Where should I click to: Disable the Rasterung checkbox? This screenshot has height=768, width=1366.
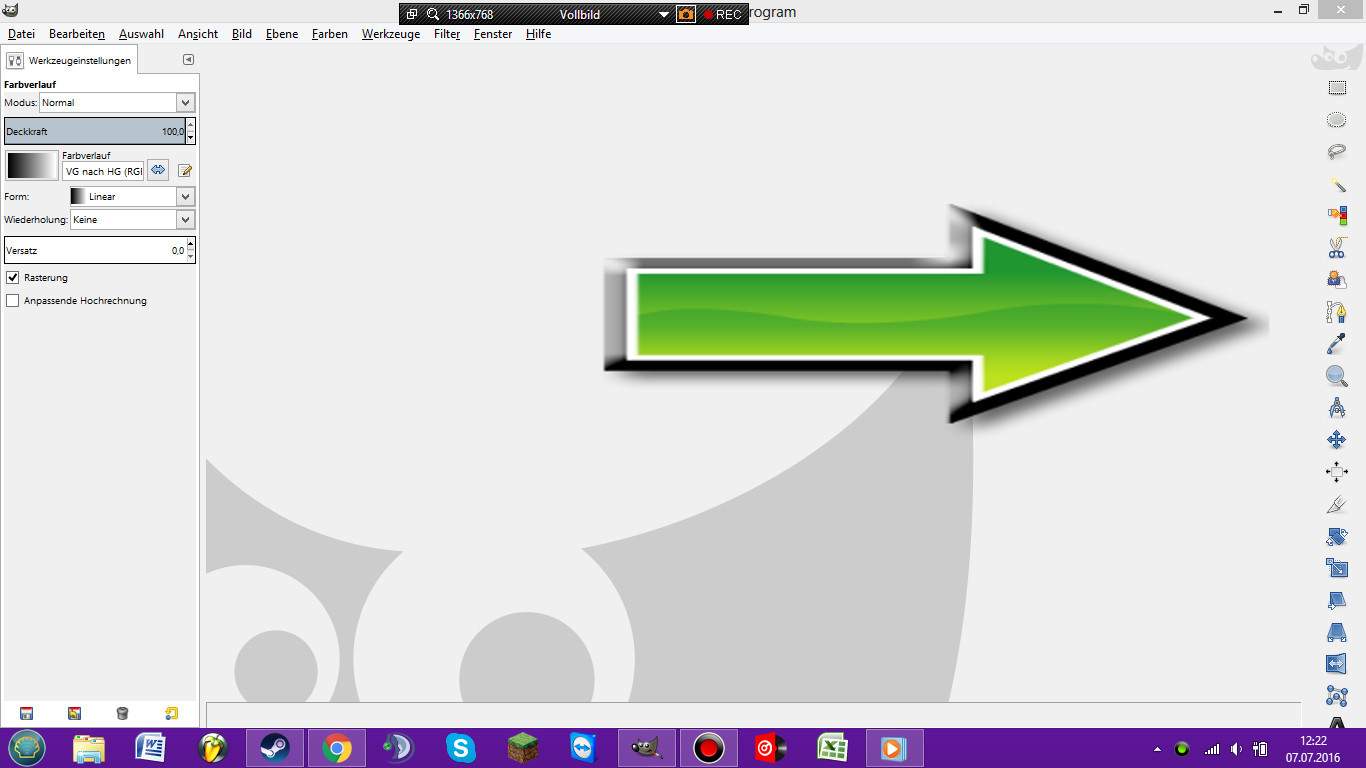click(13, 277)
